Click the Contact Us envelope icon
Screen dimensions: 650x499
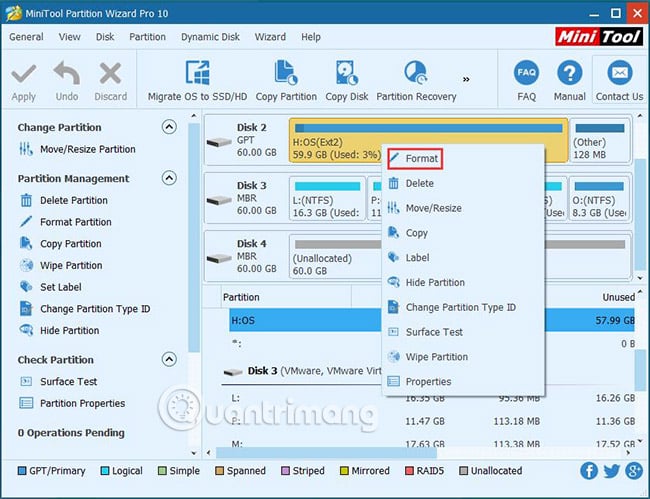point(620,73)
